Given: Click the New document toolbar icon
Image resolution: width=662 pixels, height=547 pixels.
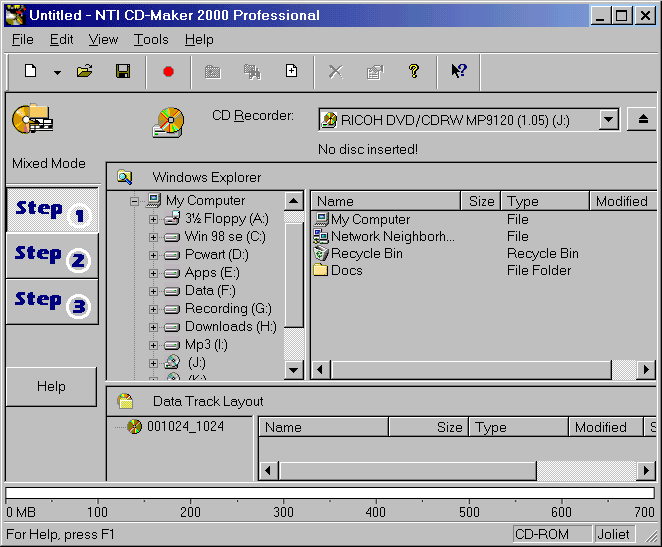Looking at the screenshot, I should coord(30,71).
